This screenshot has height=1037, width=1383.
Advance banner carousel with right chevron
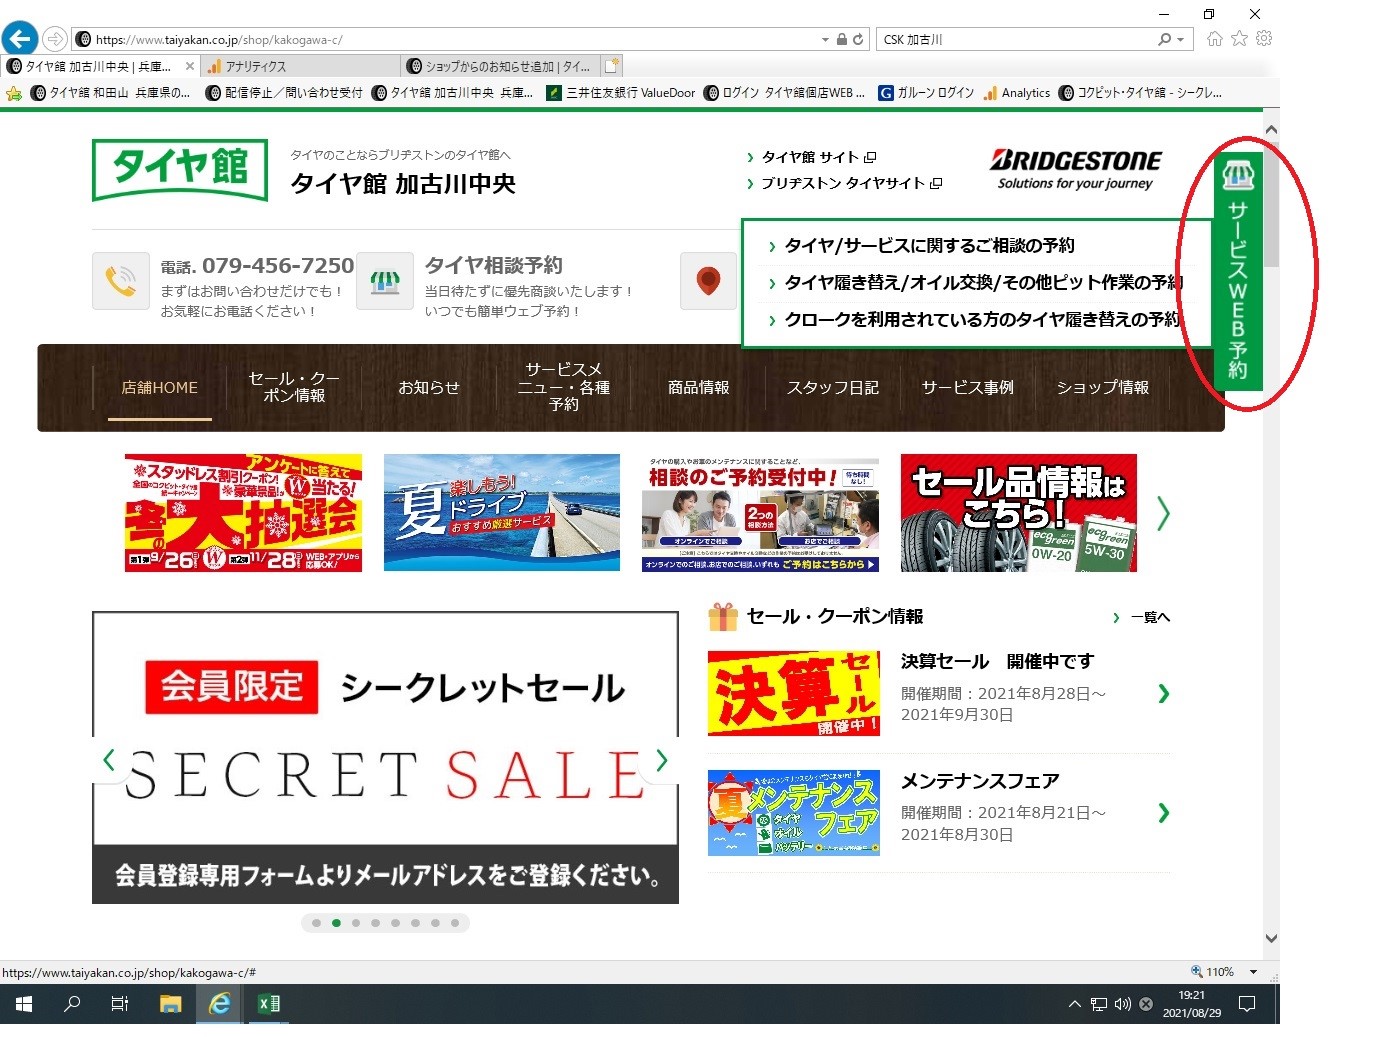pyautogui.click(x=1163, y=513)
